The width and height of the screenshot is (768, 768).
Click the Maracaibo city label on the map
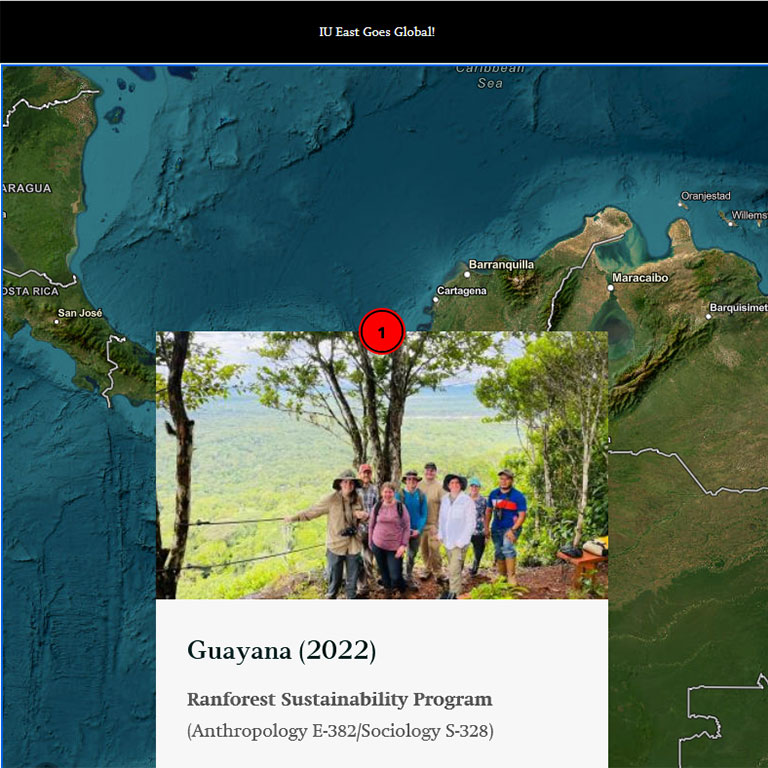pos(640,278)
